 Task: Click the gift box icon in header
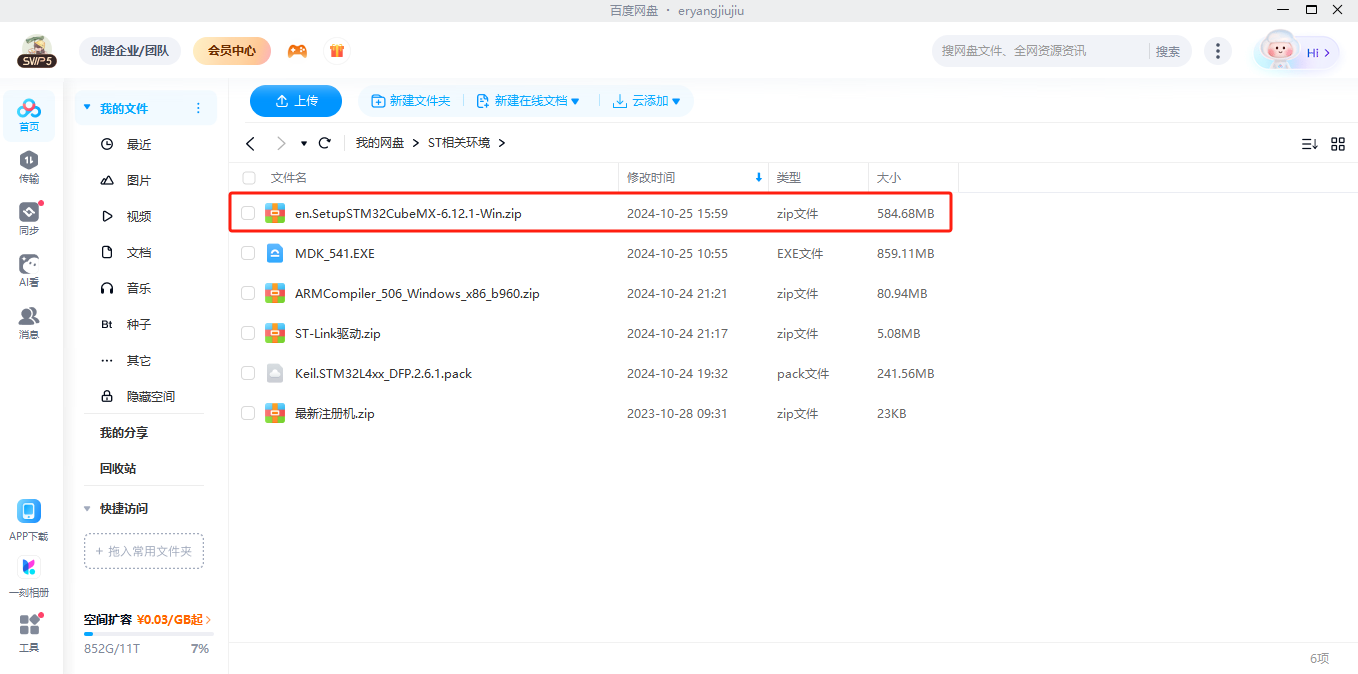pos(337,50)
